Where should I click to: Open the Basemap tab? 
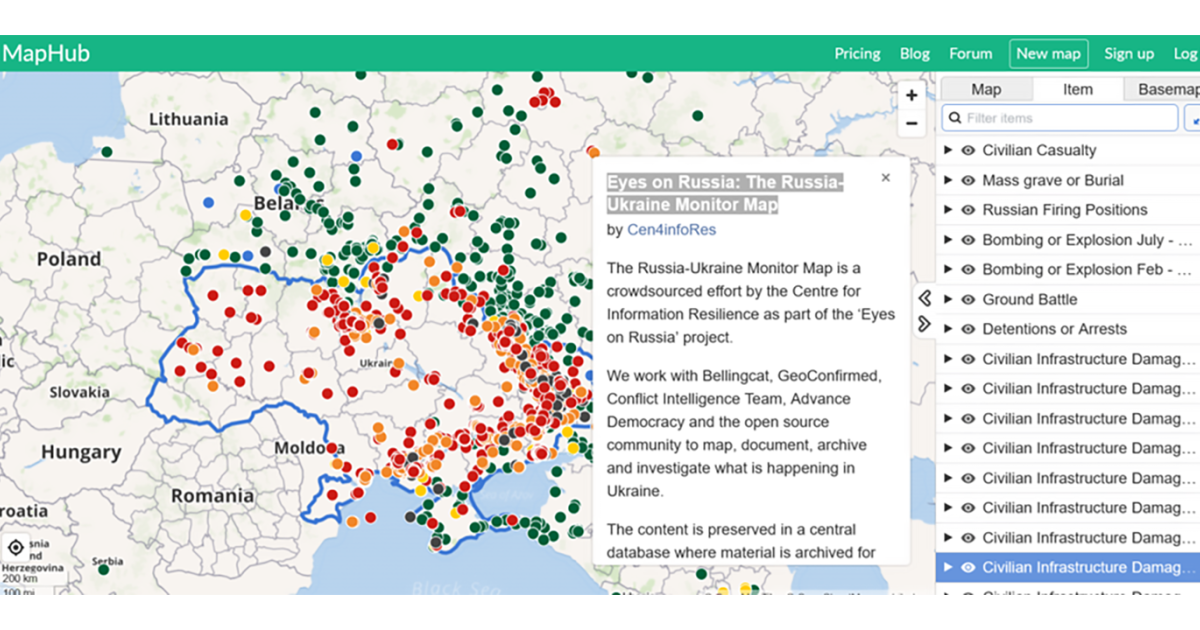[x=1162, y=89]
